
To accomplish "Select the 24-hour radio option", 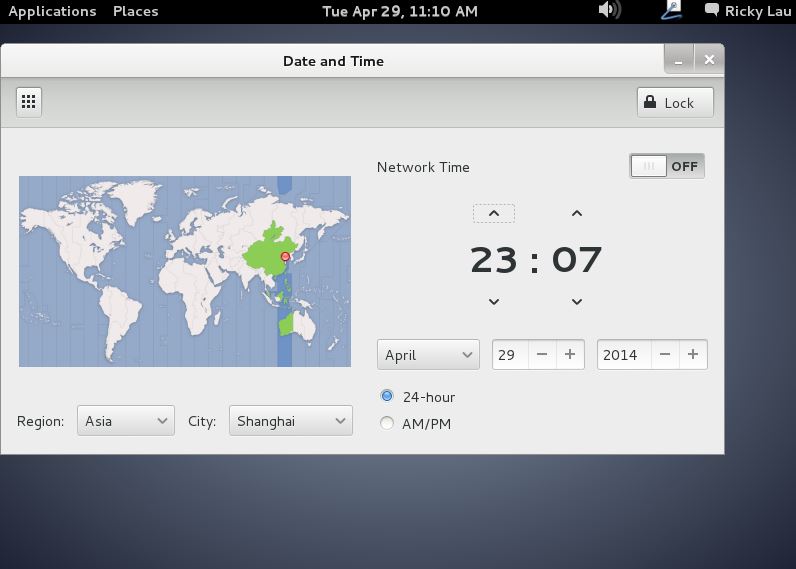I will coord(387,397).
